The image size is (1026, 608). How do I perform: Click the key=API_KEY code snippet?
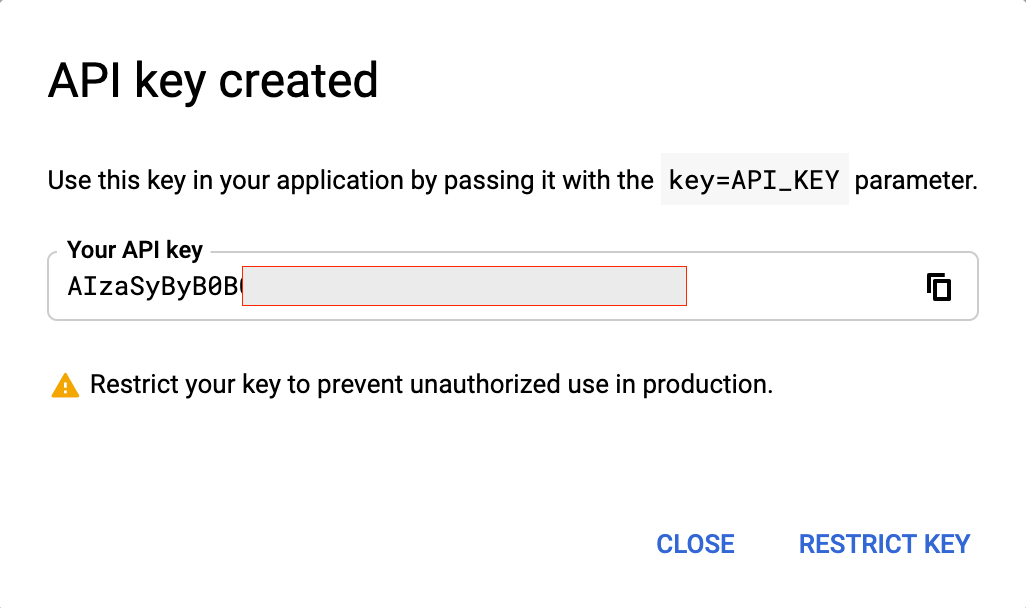click(x=754, y=180)
